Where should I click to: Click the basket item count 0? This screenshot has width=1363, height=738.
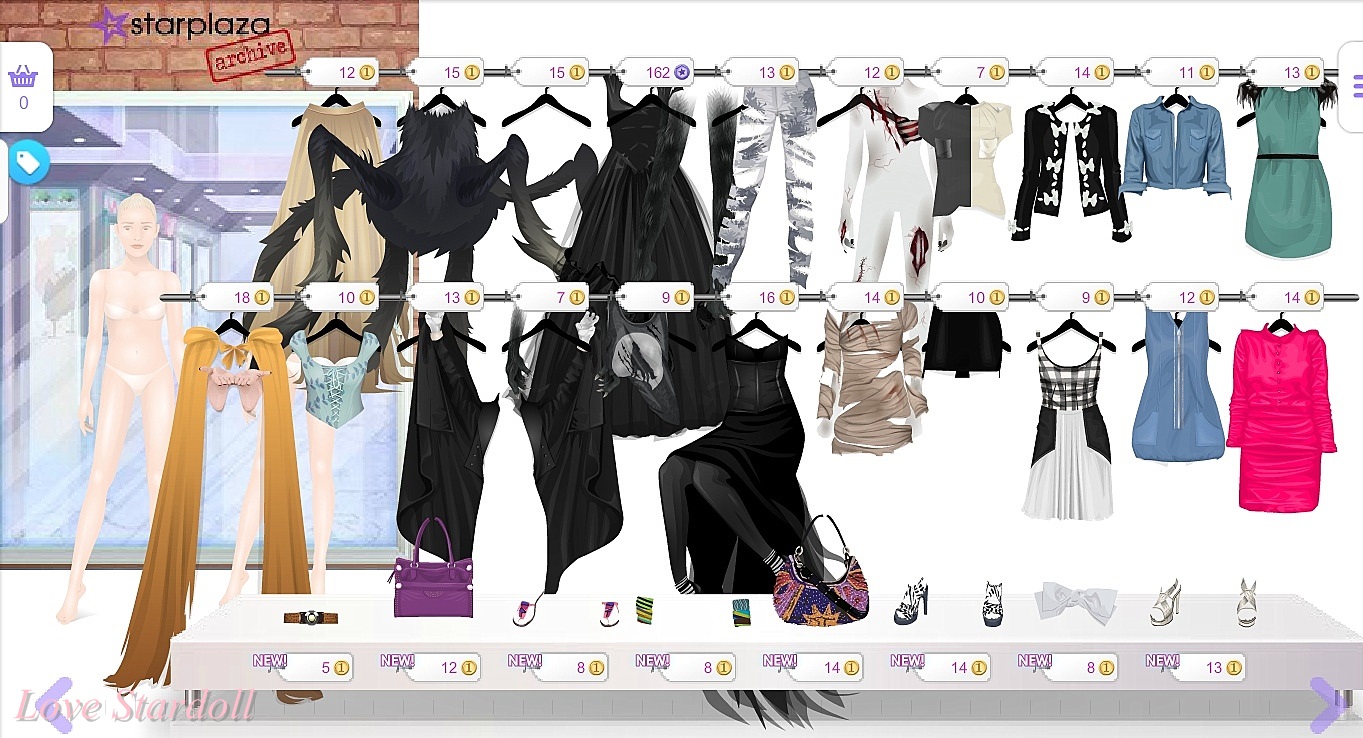pos(23,103)
